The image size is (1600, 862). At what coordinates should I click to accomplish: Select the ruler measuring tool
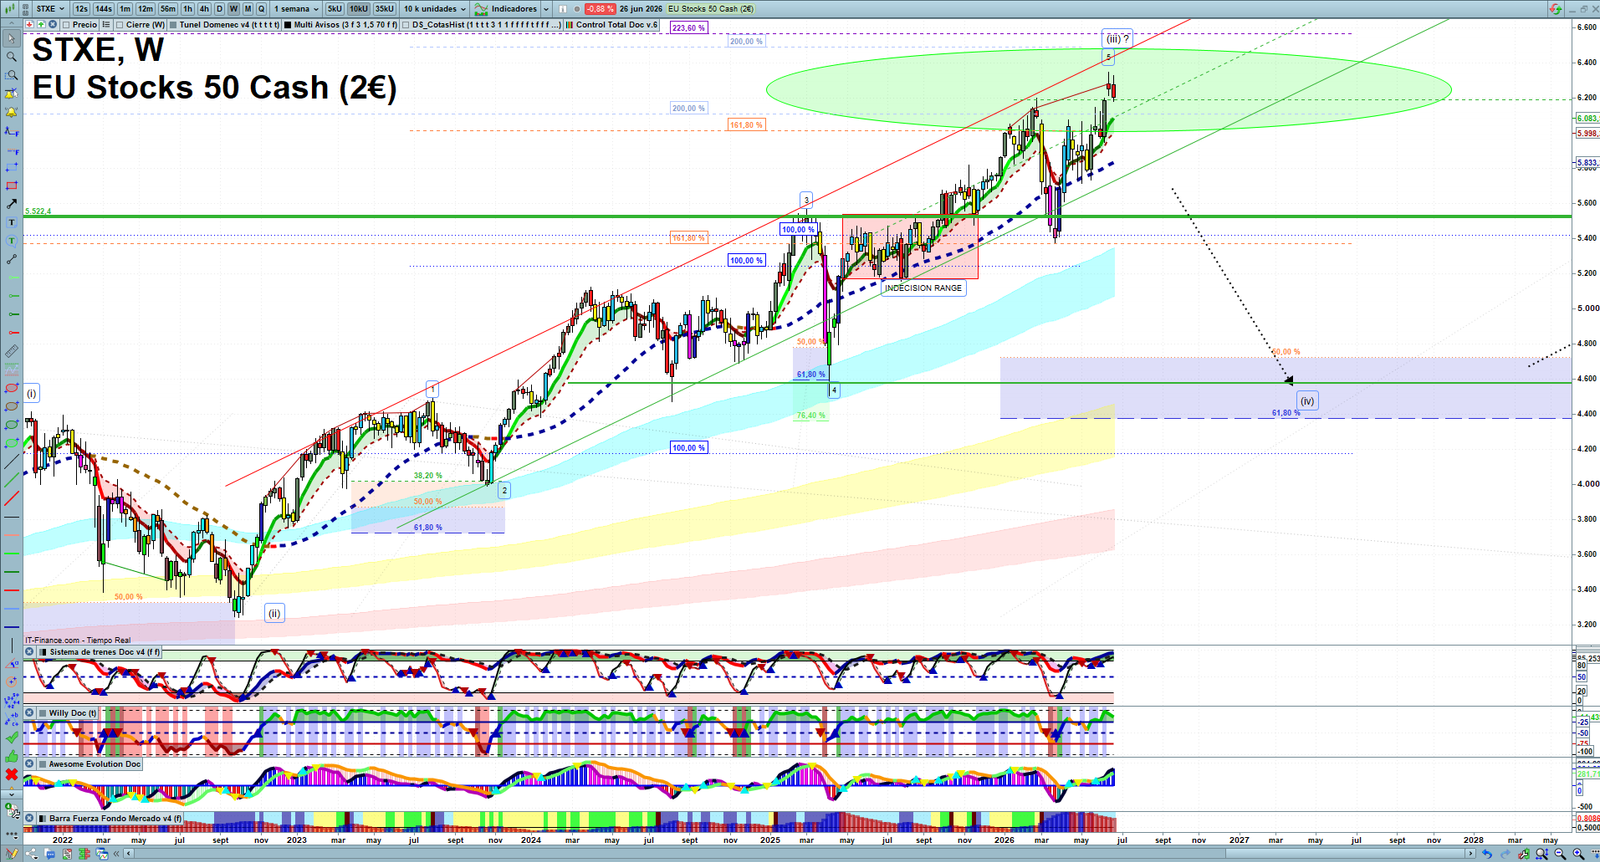point(12,352)
